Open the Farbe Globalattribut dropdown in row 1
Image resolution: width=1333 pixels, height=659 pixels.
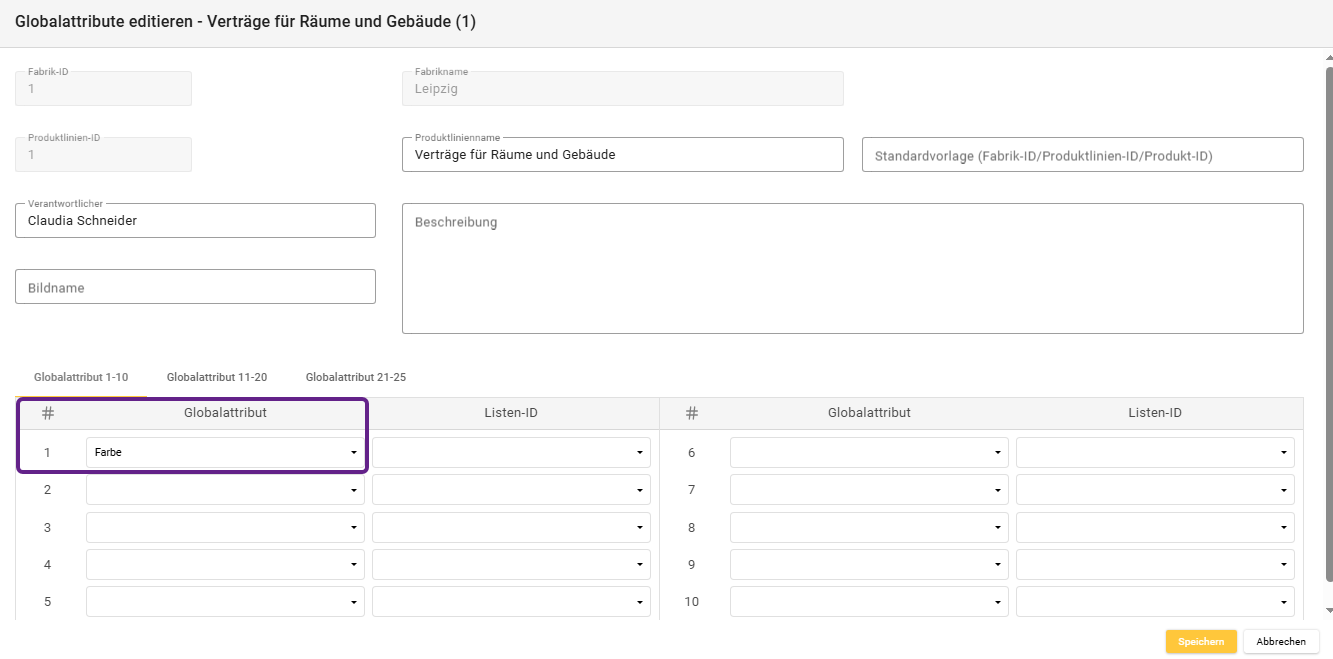[224, 453]
